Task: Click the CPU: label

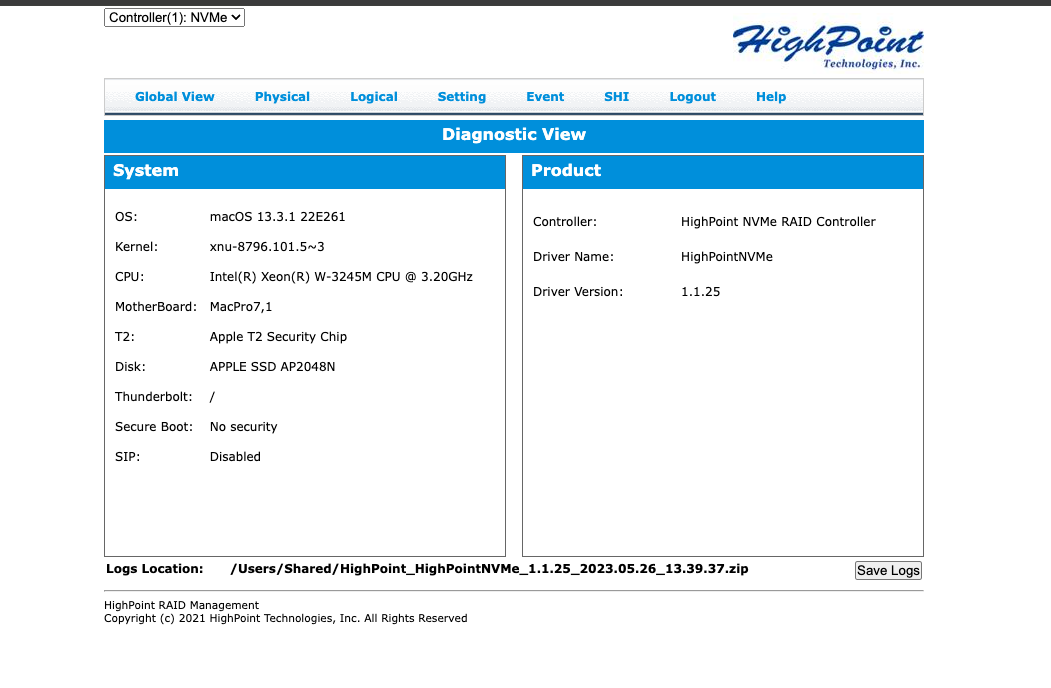Action: pos(129,277)
